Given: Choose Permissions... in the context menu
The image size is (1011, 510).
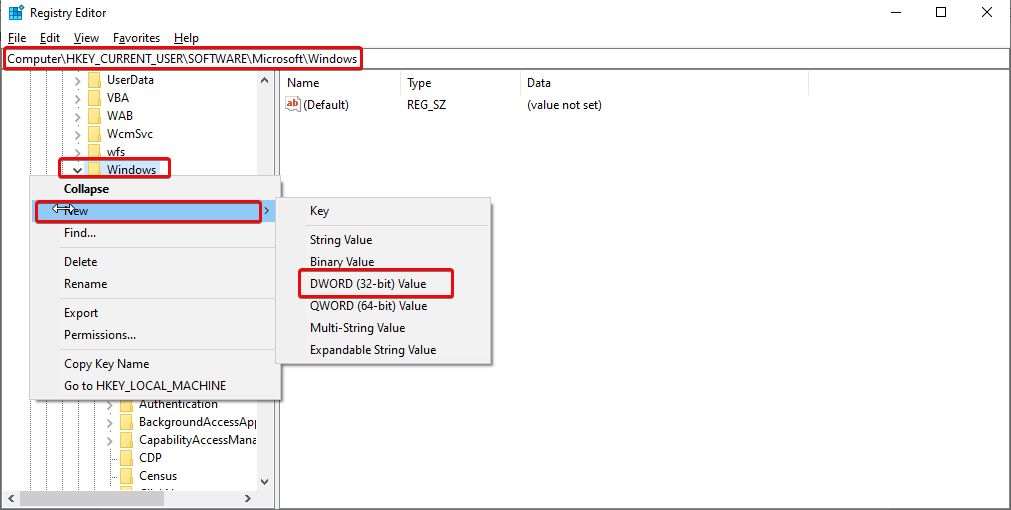Looking at the screenshot, I should 155,335.
